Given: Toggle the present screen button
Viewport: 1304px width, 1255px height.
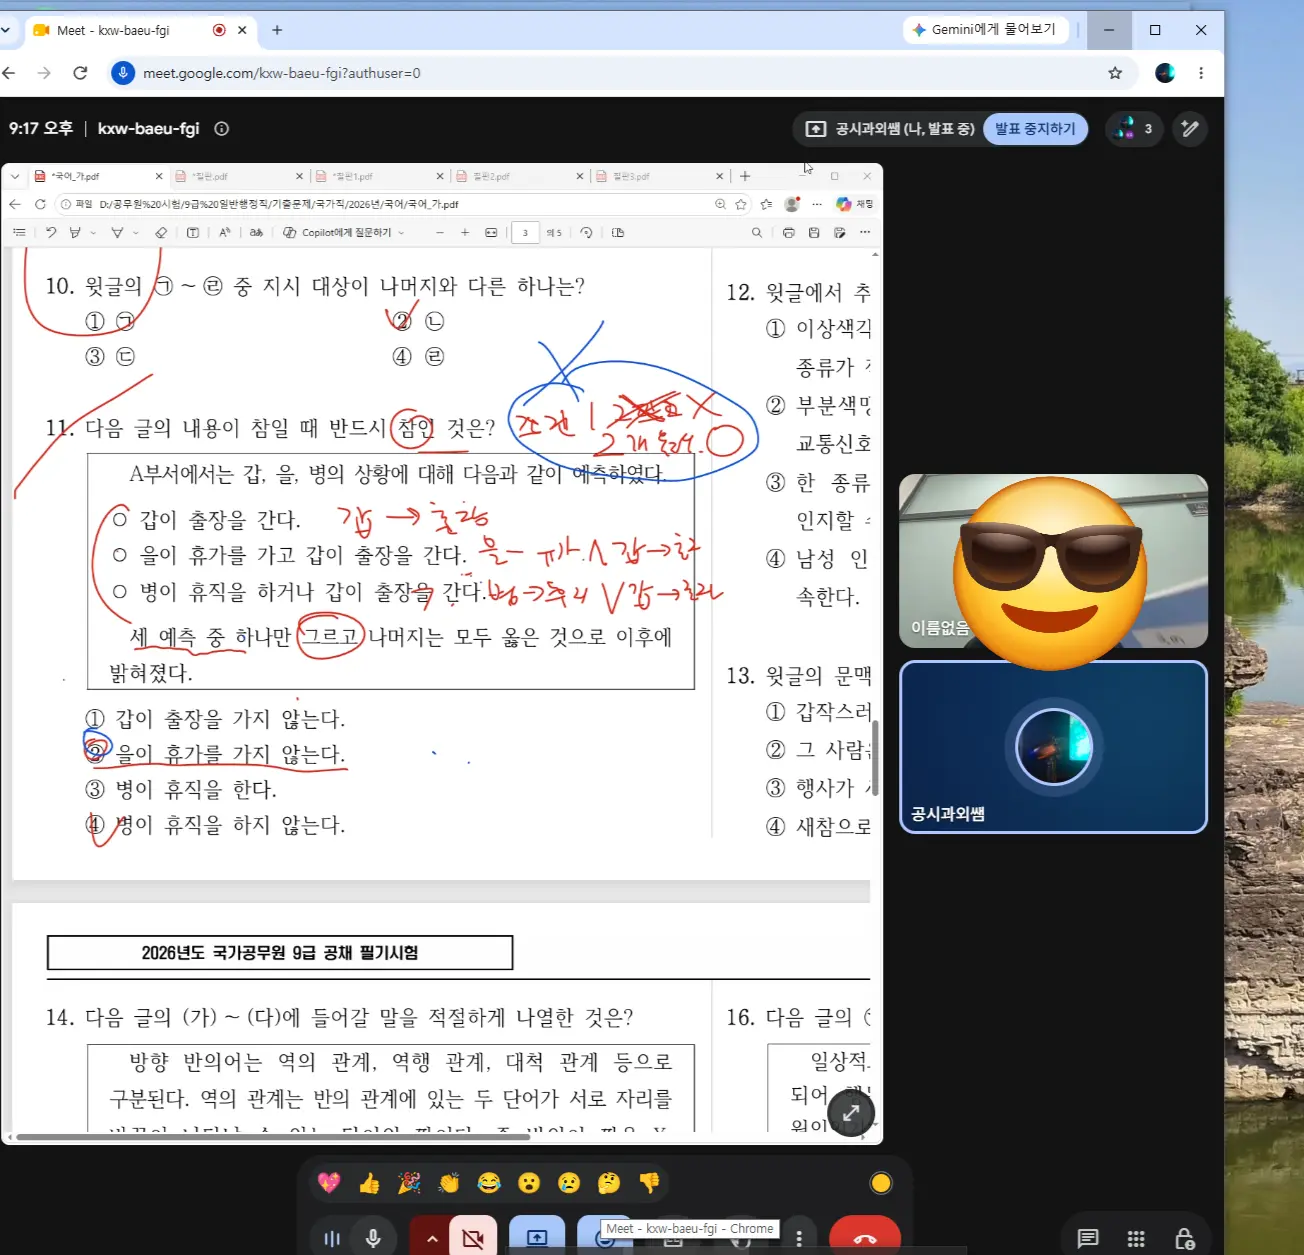Looking at the screenshot, I should (537, 1238).
